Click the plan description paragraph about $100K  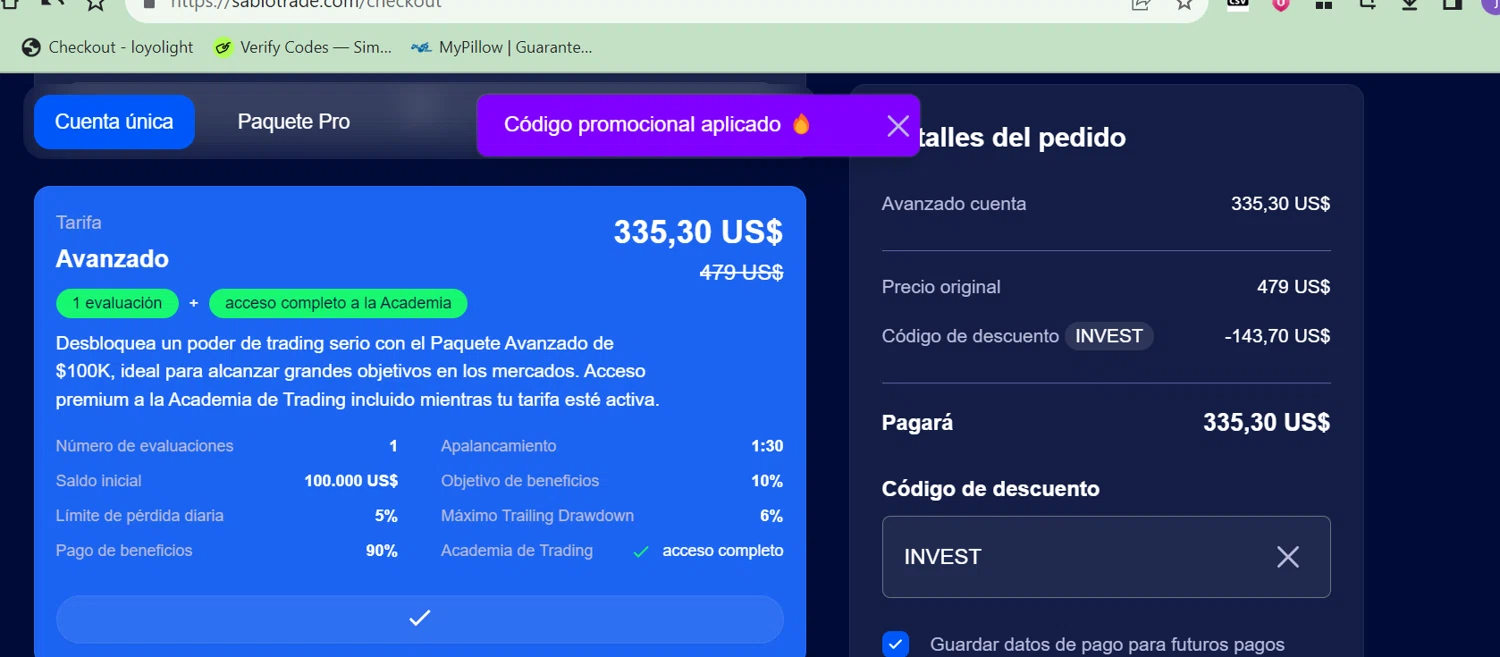[x=358, y=371]
